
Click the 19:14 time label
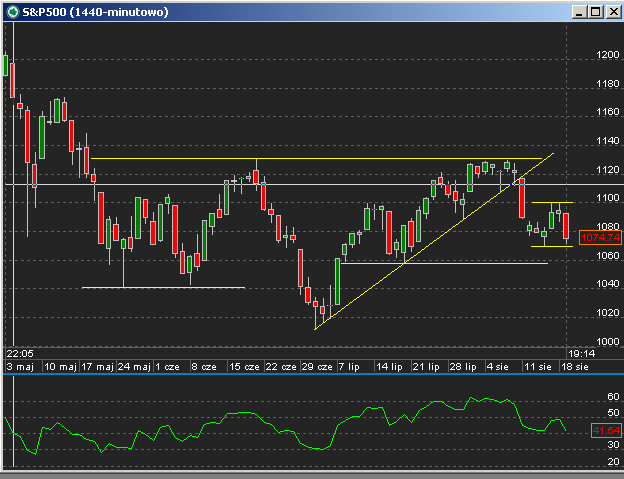tap(581, 354)
